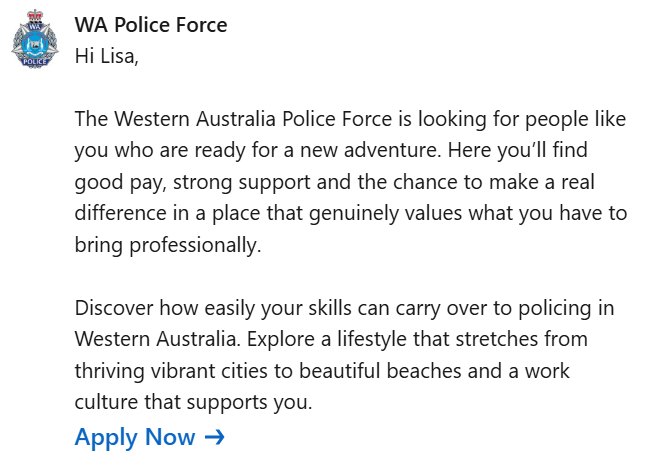The image size is (655, 469).
Task: Click the paragraph starting "The Western Australia Police"
Action: coord(350,182)
